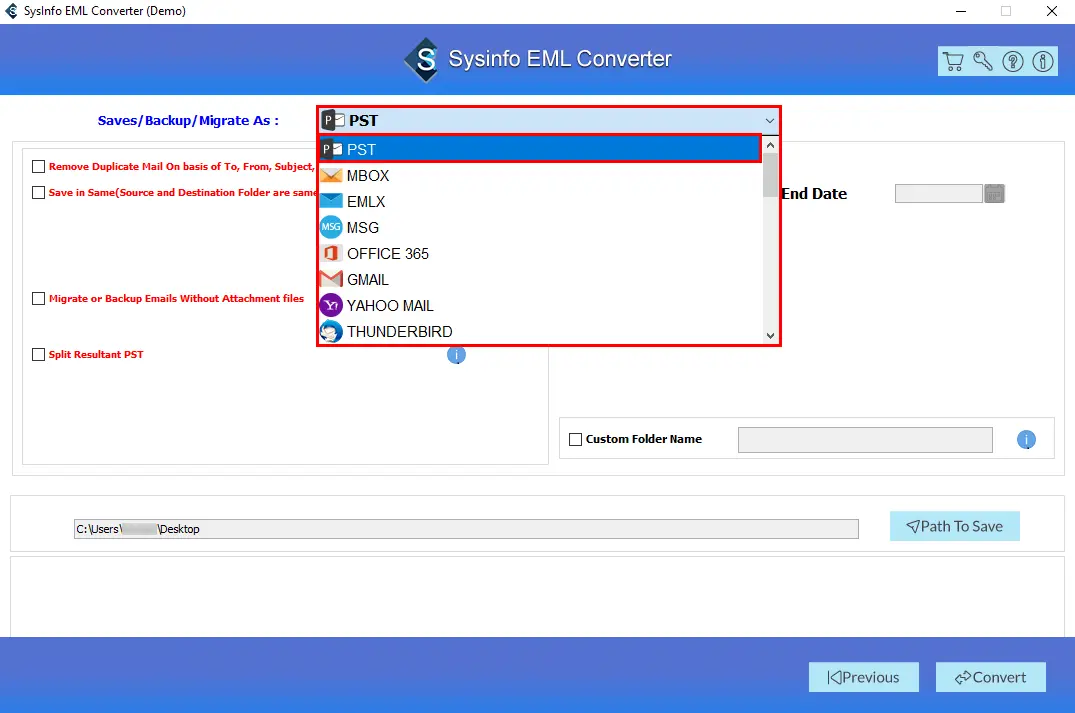Click the Saves/Backup/Migrate As label

pyautogui.click(x=189, y=121)
